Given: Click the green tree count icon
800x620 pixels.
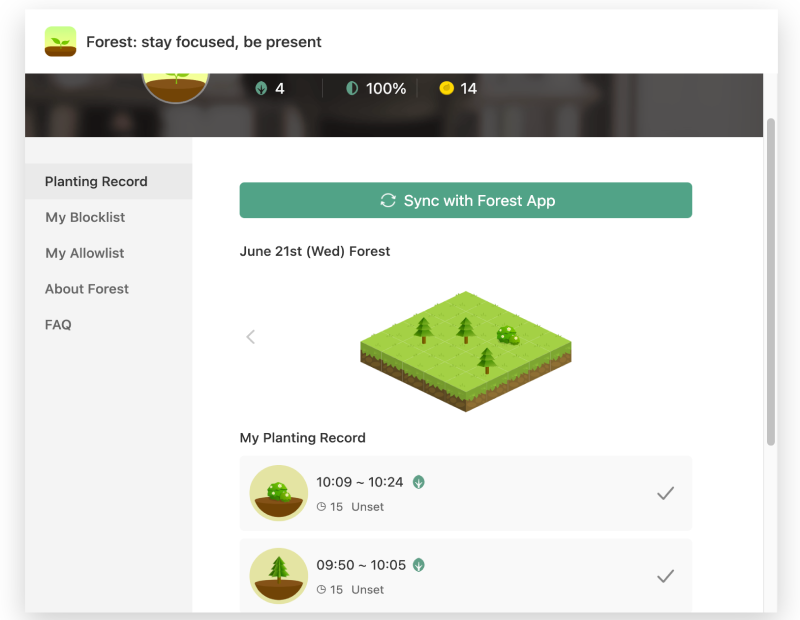Looking at the screenshot, I should pos(261,88).
